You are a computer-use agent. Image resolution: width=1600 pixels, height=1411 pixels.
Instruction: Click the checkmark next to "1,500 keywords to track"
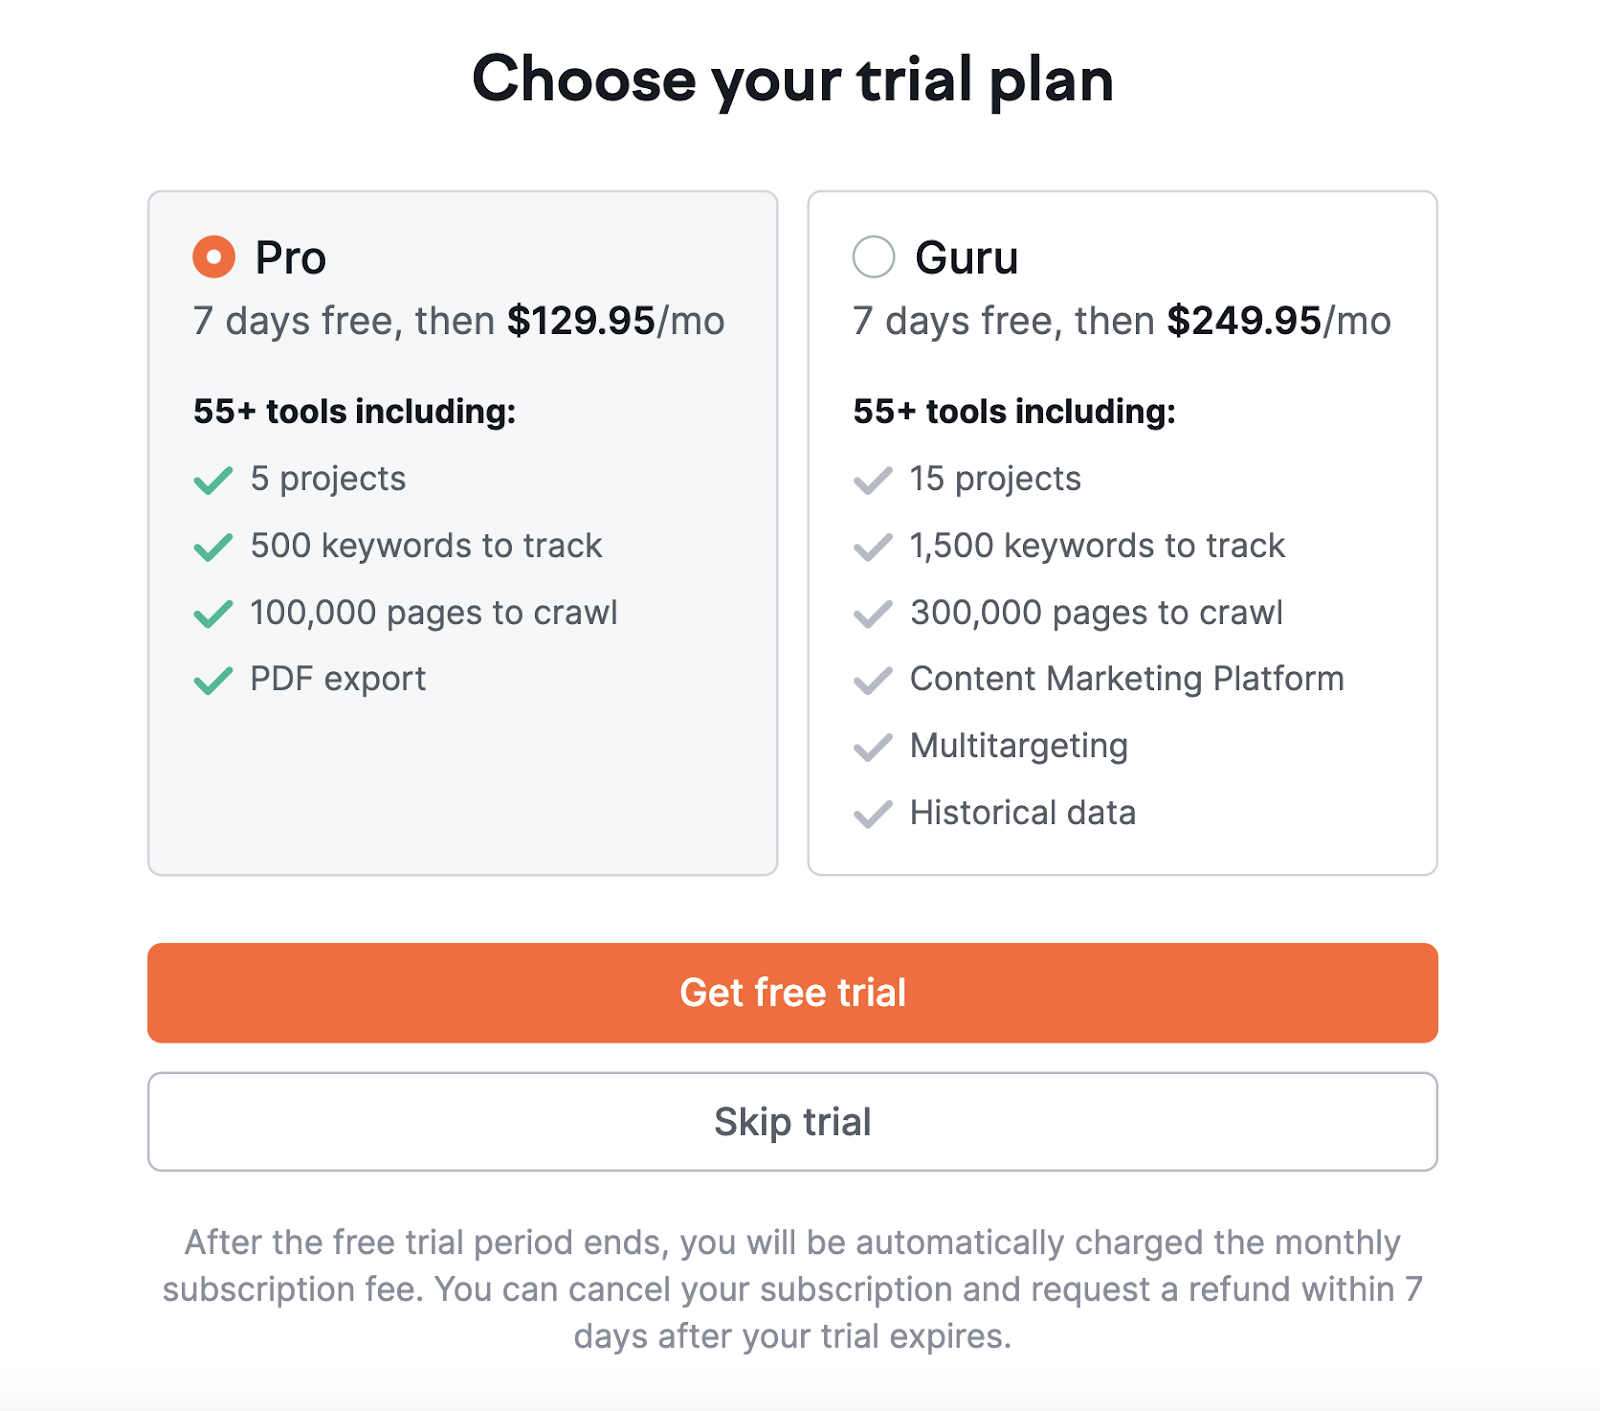coord(873,548)
